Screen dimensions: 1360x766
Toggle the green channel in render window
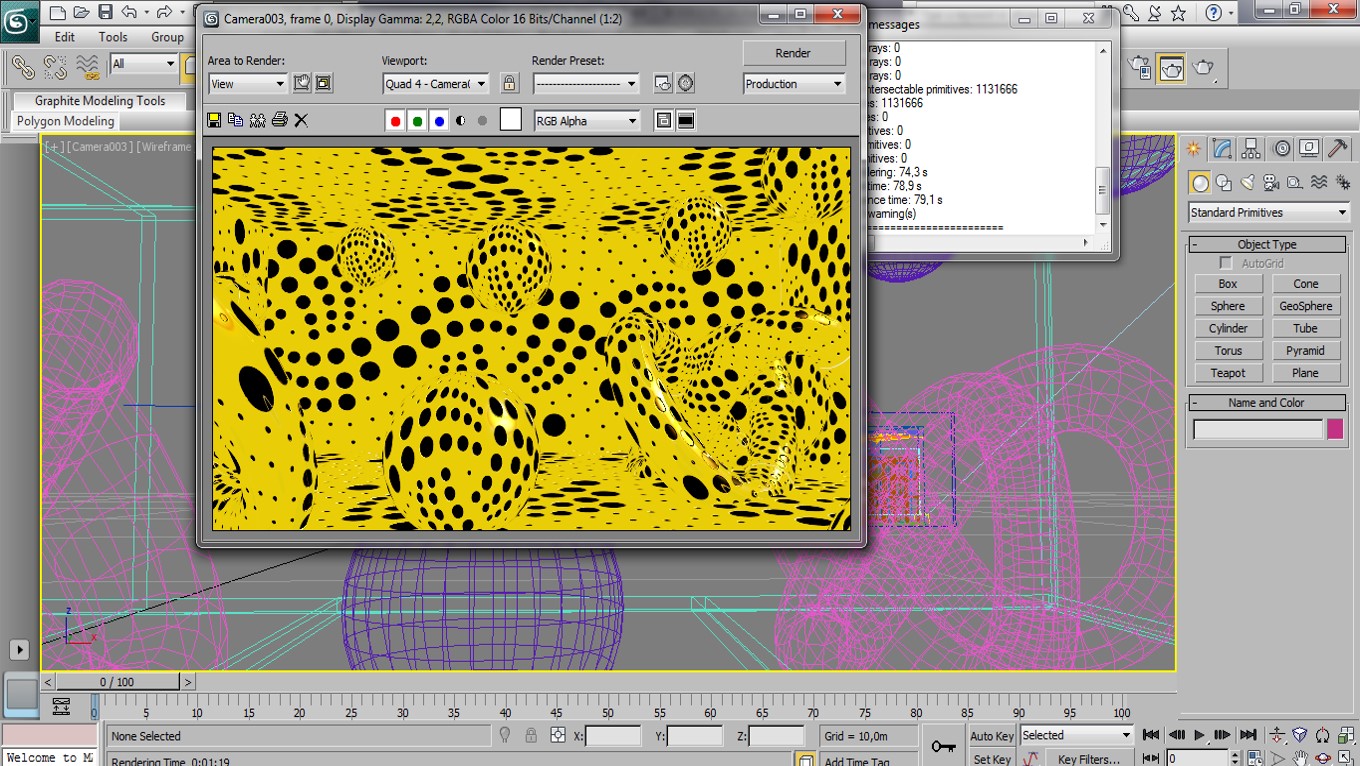pyautogui.click(x=417, y=121)
